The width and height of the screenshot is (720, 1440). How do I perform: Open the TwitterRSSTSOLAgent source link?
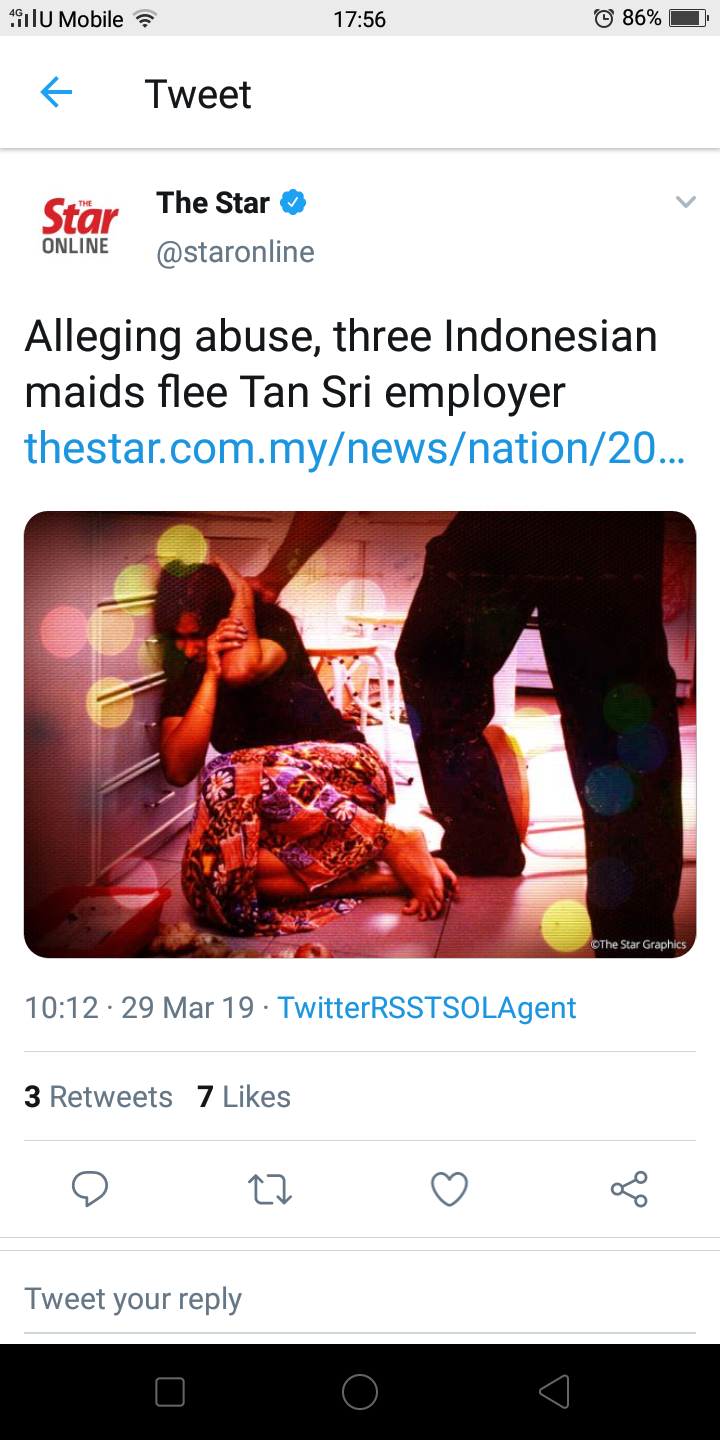(x=427, y=1007)
